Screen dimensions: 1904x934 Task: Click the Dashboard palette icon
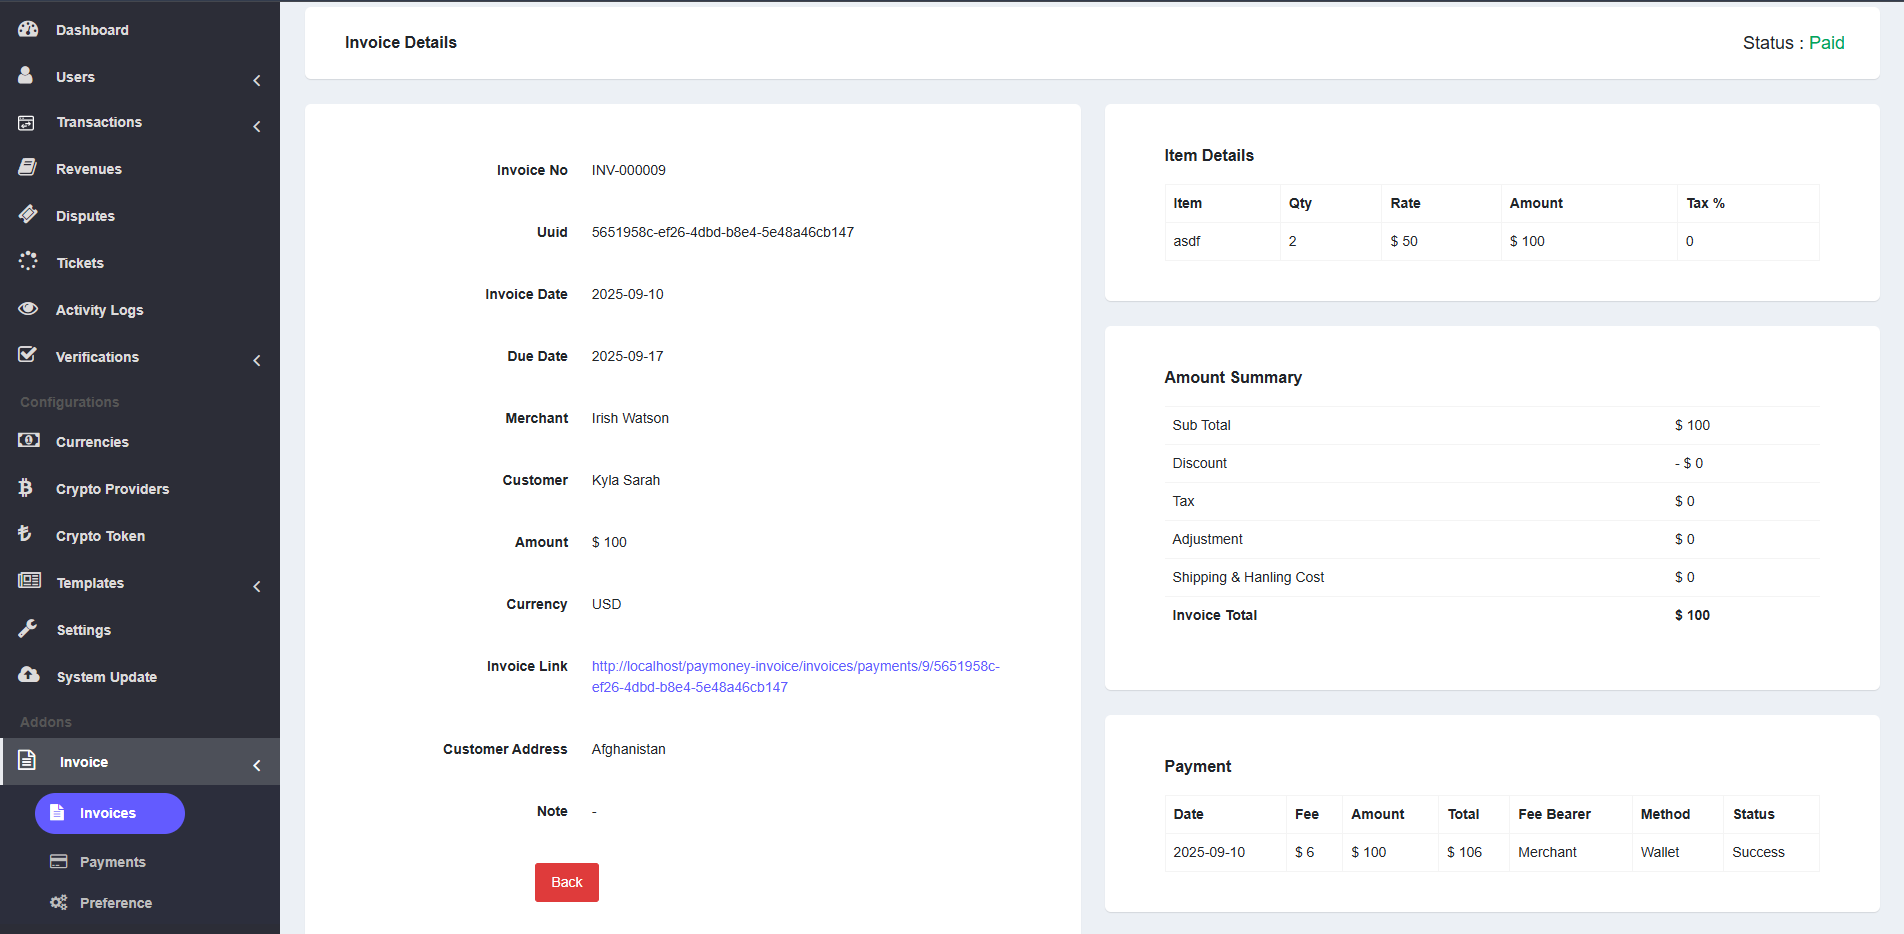[x=28, y=29]
